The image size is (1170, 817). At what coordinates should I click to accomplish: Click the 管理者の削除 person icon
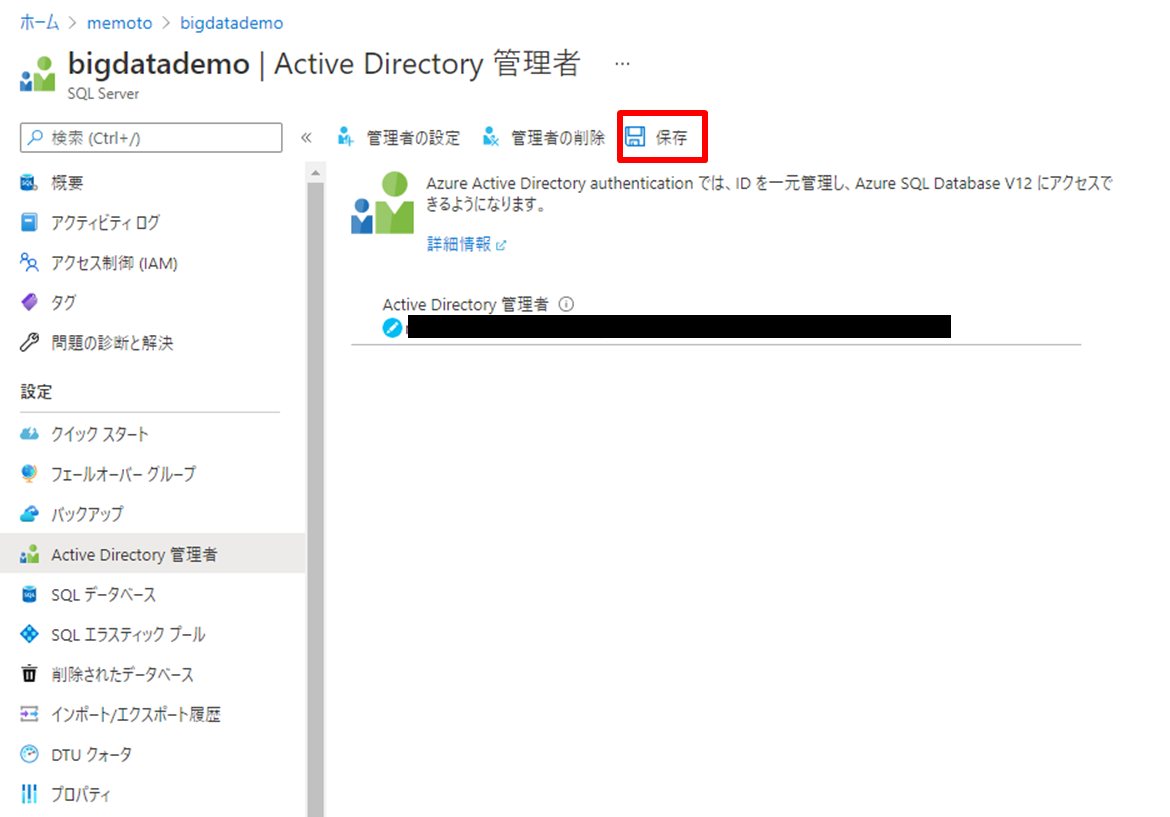[490, 137]
